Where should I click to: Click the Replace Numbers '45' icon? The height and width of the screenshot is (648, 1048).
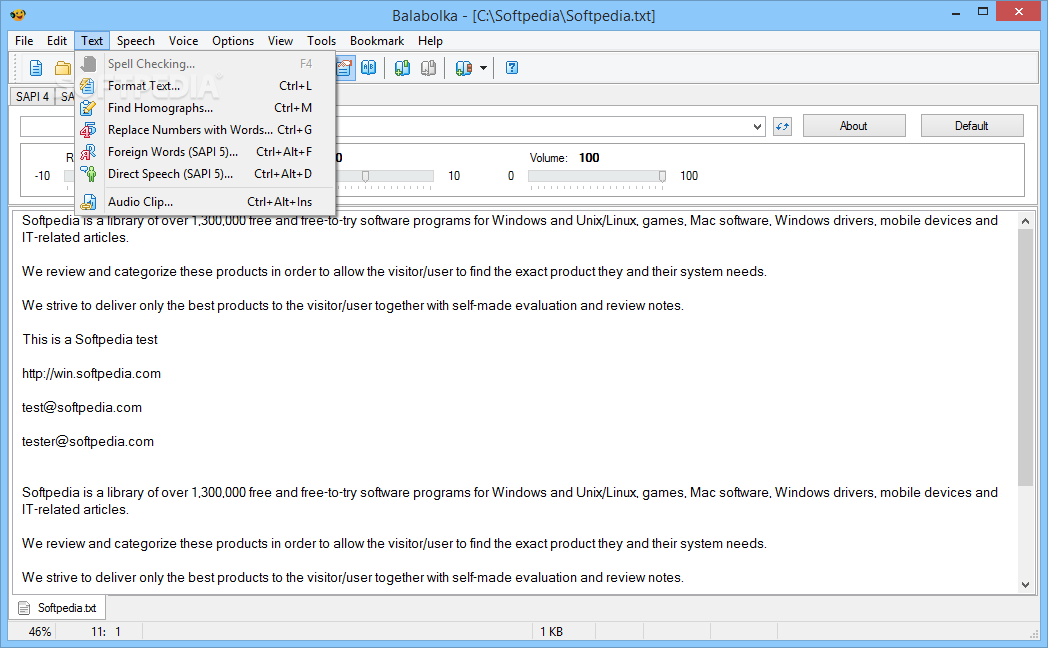tap(88, 130)
